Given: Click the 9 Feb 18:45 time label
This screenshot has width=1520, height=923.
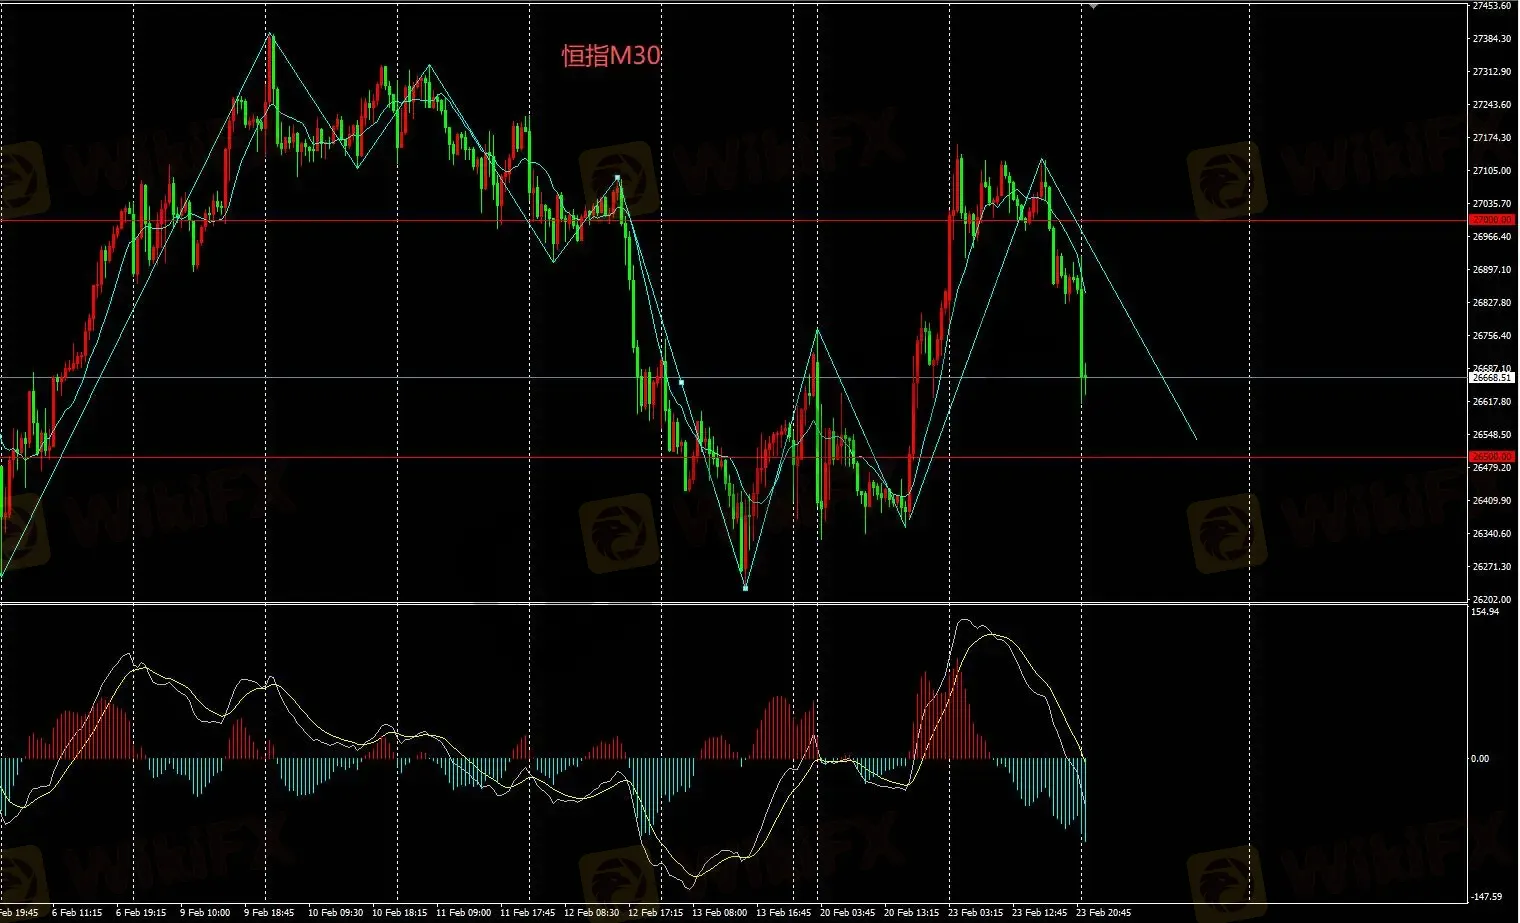Looking at the screenshot, I should (266, 912).
